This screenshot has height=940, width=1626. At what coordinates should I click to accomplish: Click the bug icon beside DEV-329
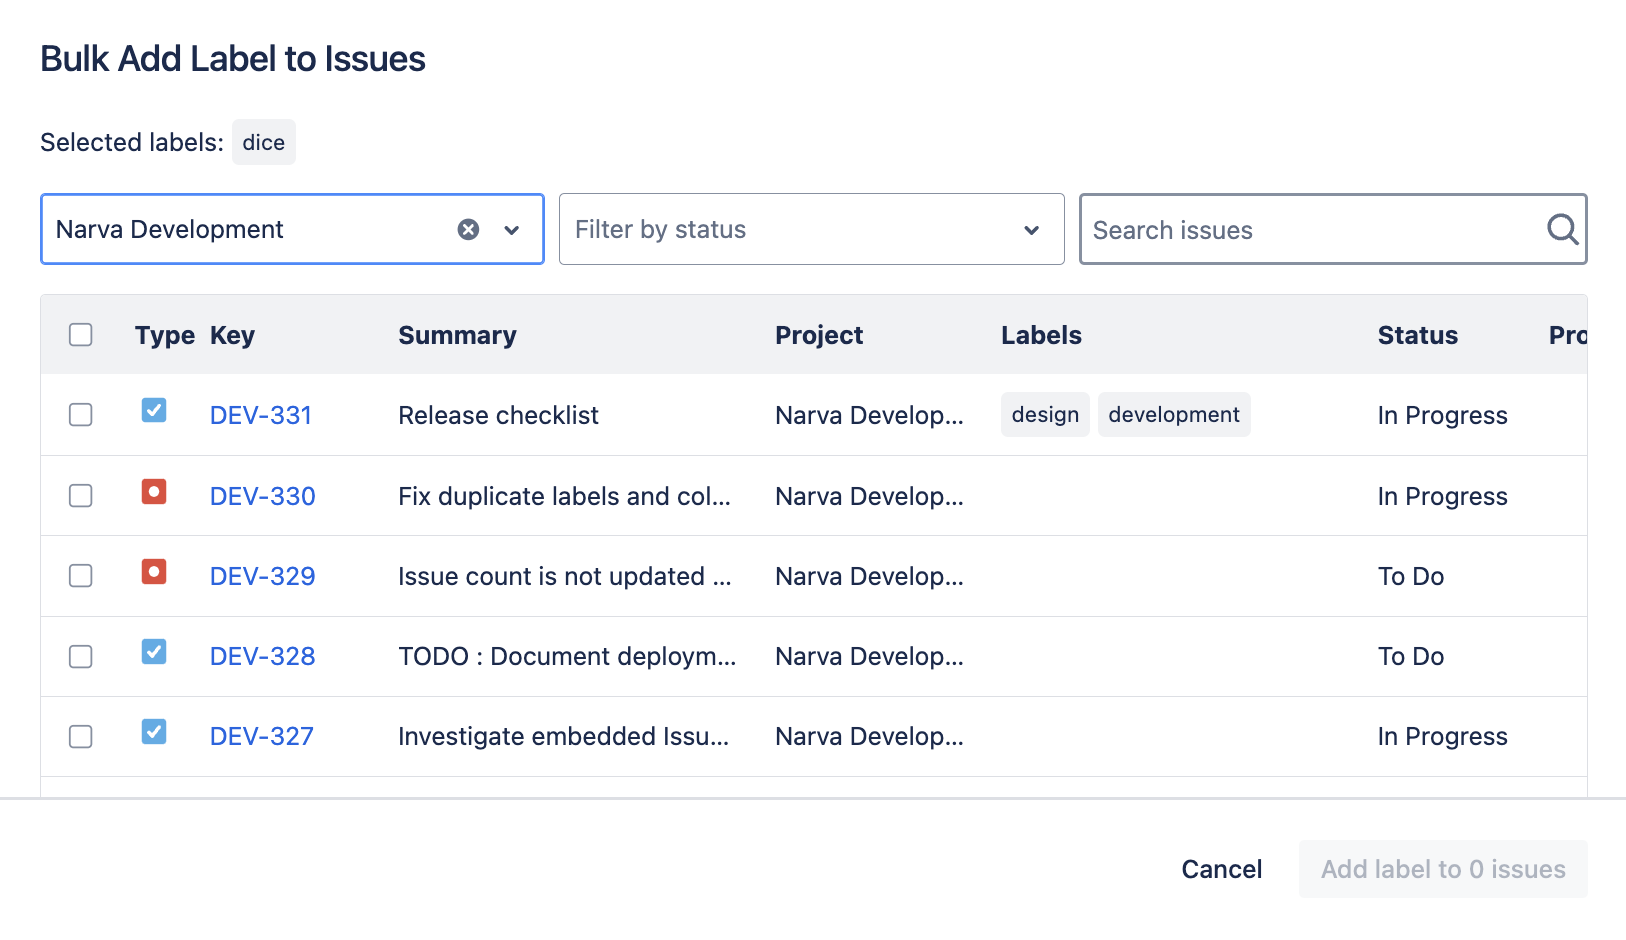153,572
